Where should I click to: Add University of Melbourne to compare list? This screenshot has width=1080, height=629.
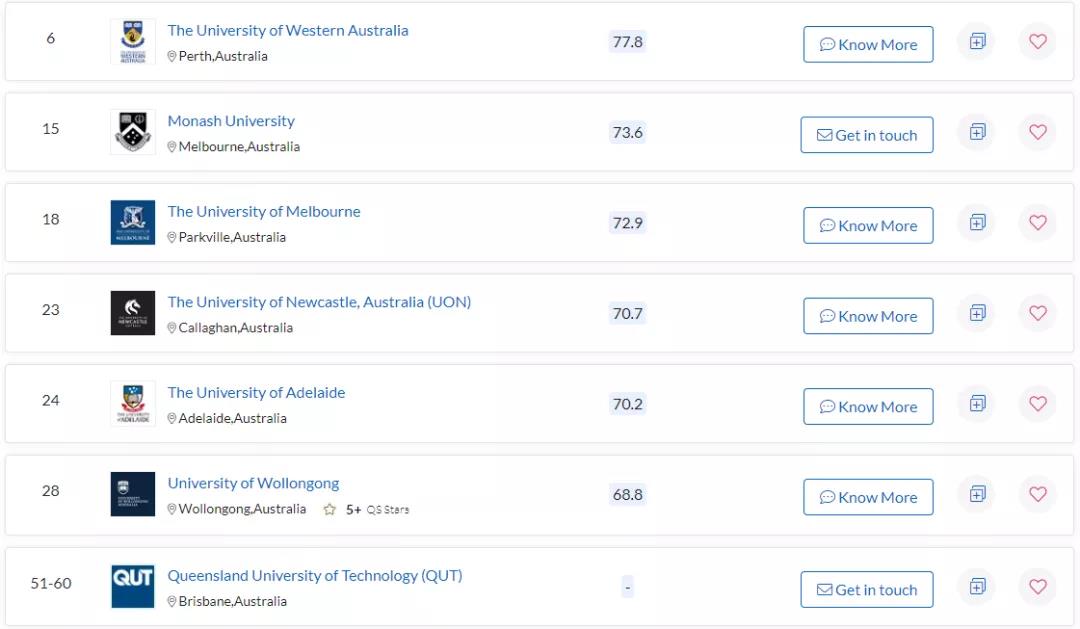click(x=977, y=222)
